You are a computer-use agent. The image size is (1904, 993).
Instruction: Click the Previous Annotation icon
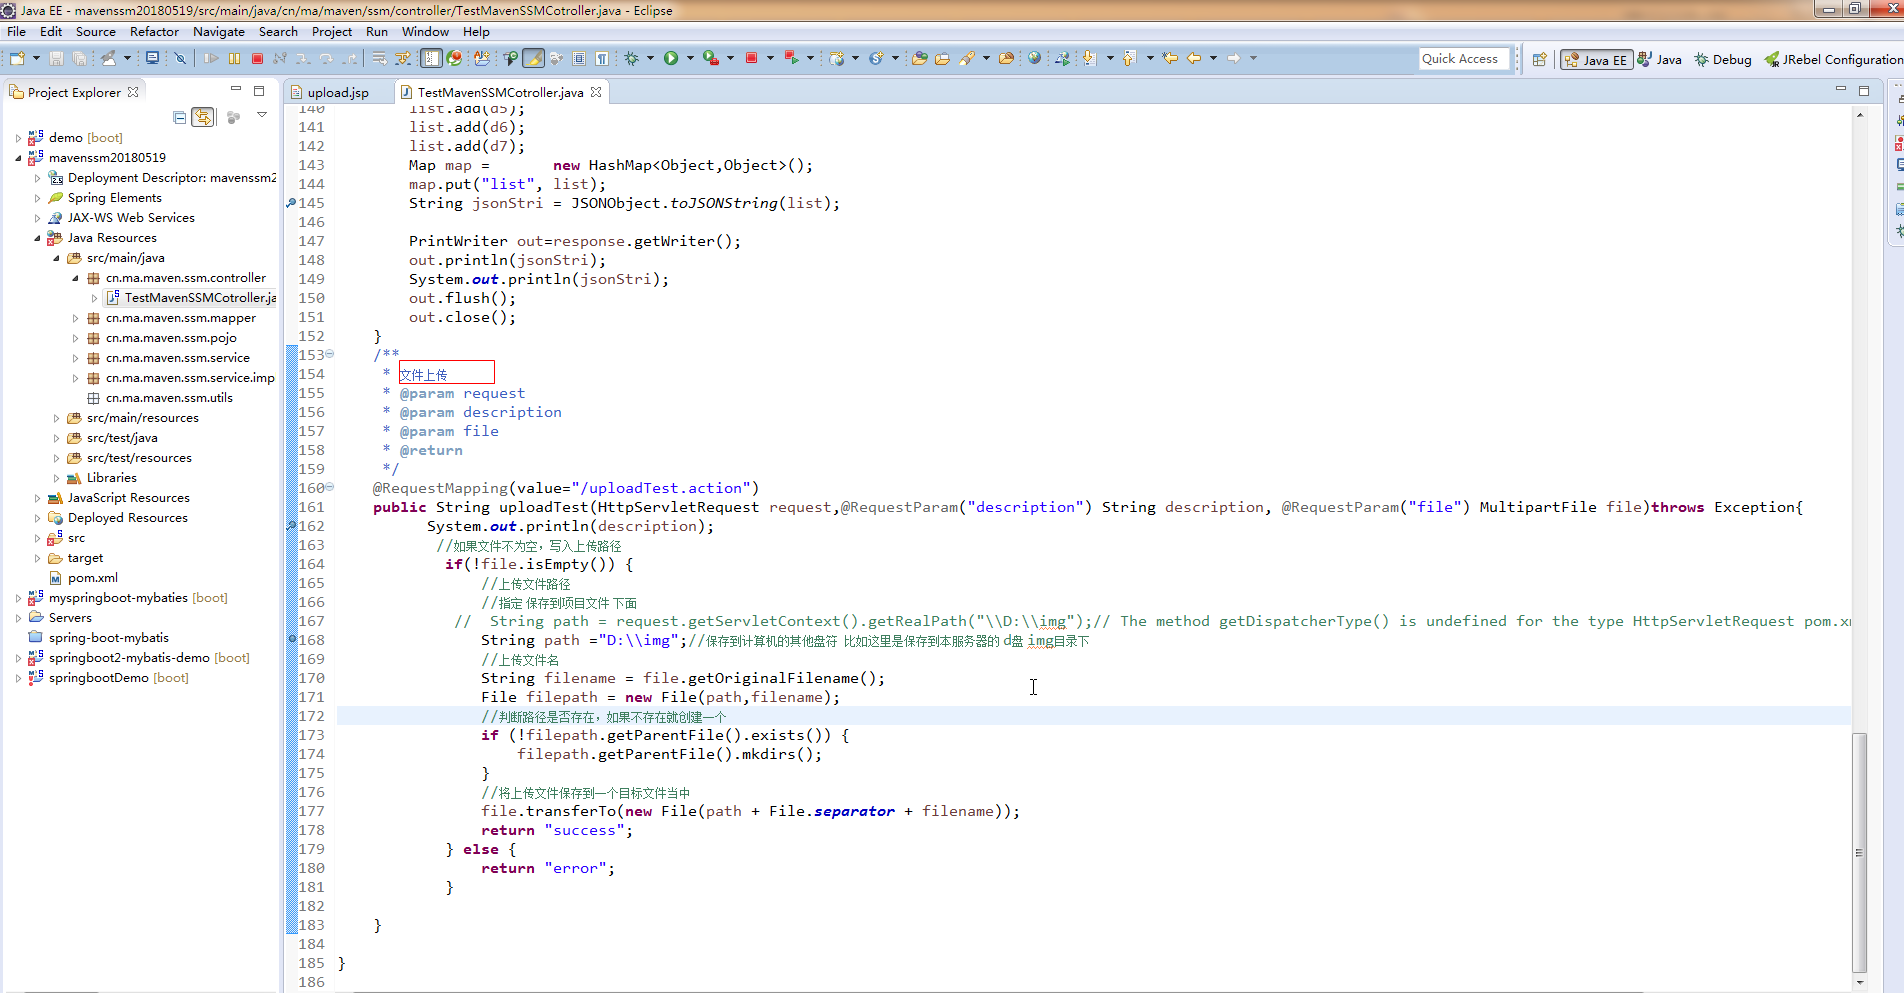(1129, 59)
